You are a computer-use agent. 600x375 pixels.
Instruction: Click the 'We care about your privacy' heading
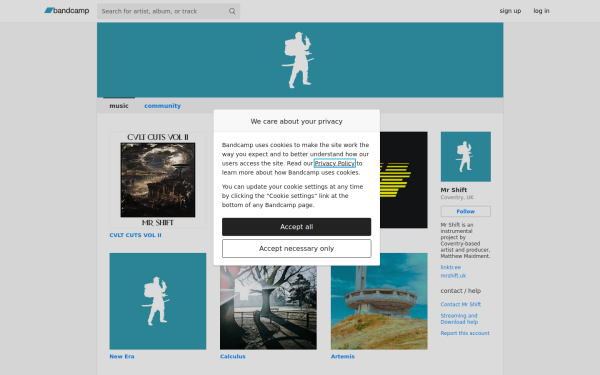pyautogui.click(x=297, y=121)
